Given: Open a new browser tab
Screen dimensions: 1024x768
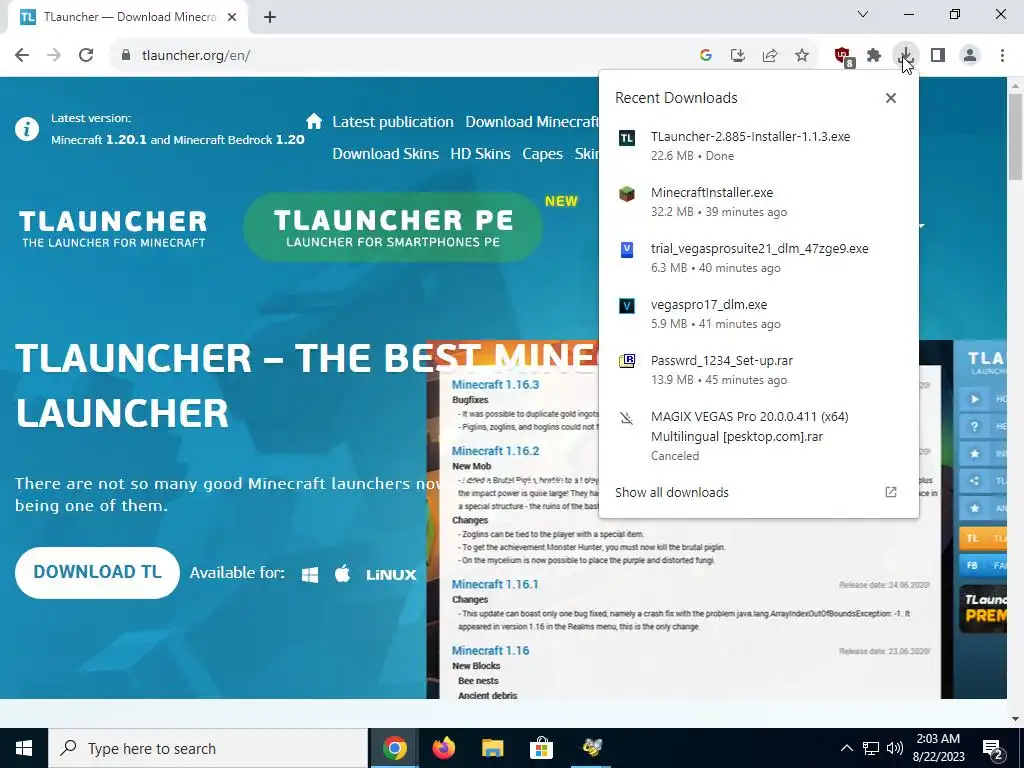Looking at the screenshot, I should (270, 18).
